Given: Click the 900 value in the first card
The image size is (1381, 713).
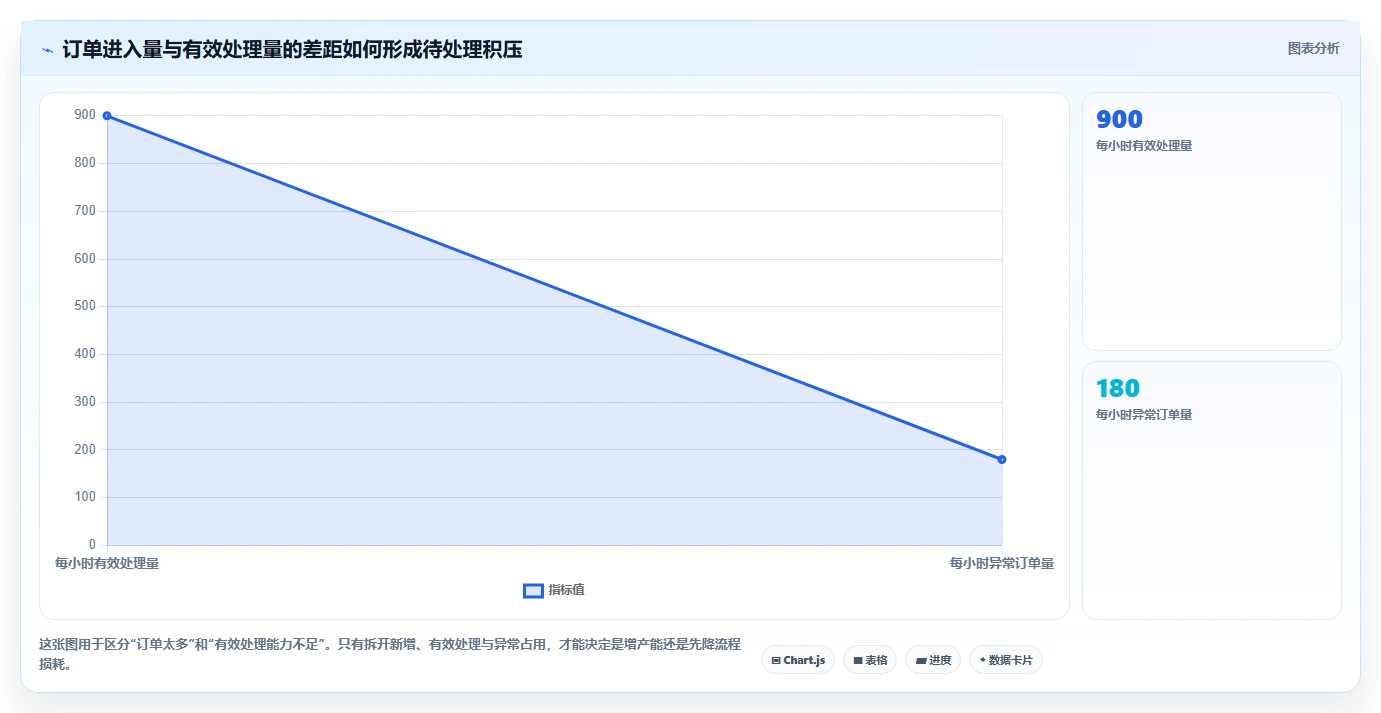Looking at the screenshot, I should pos(1119,120).
